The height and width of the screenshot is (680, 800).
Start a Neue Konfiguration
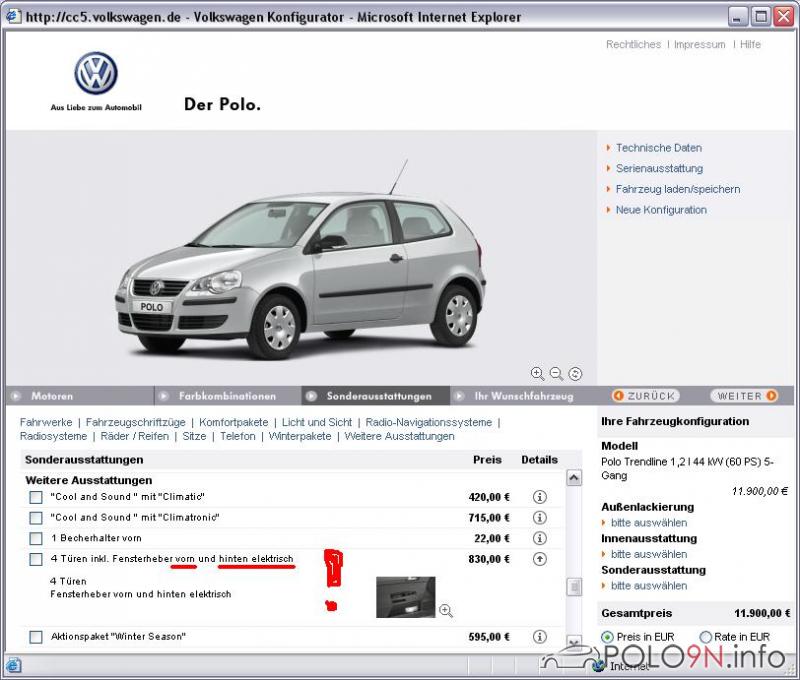[661, 210]
